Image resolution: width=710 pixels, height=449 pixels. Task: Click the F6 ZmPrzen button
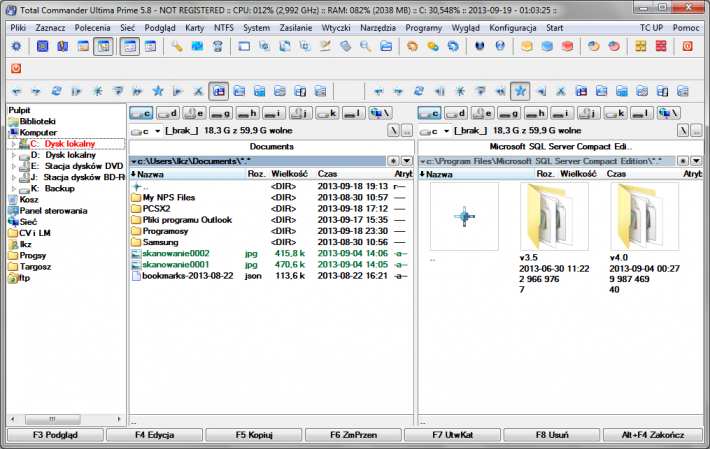[x=353, y=435]
